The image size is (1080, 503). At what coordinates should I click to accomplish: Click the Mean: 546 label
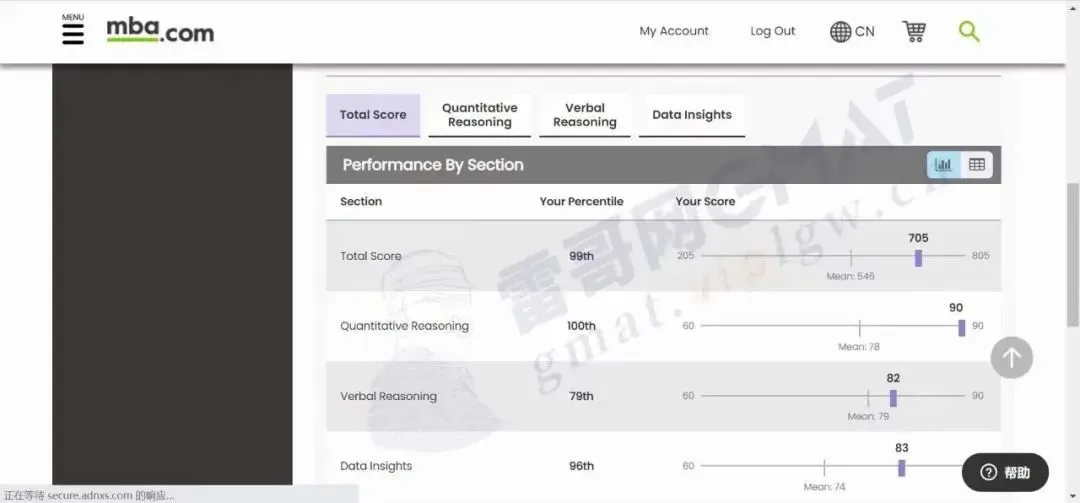tap(851, 276)
